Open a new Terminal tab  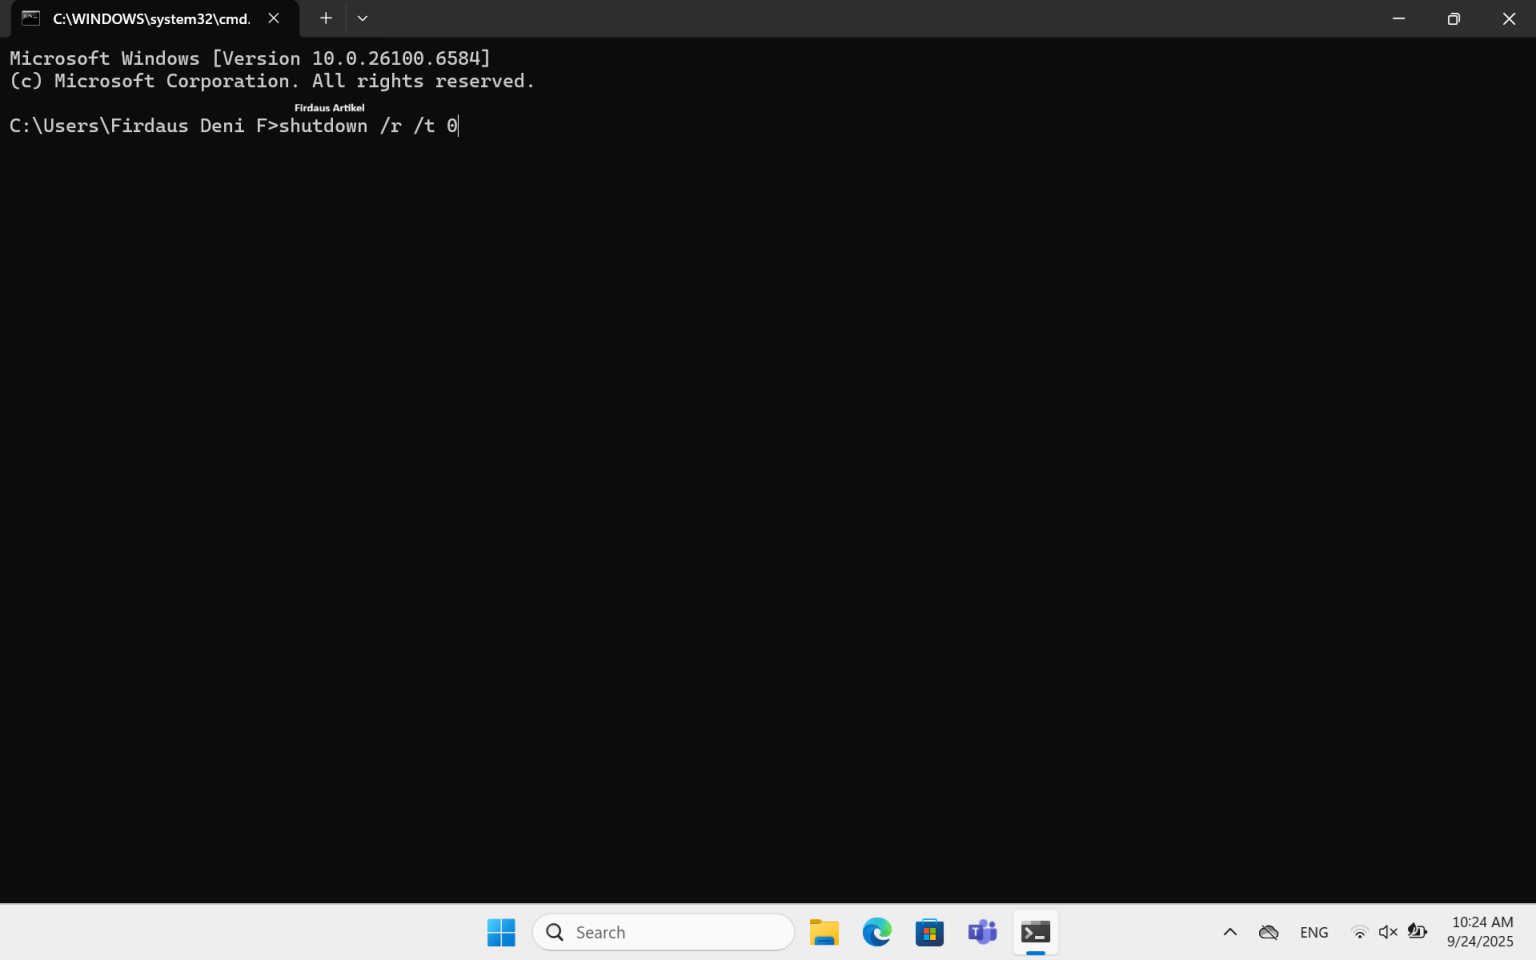pyautogui.click(x=325, y=18)
